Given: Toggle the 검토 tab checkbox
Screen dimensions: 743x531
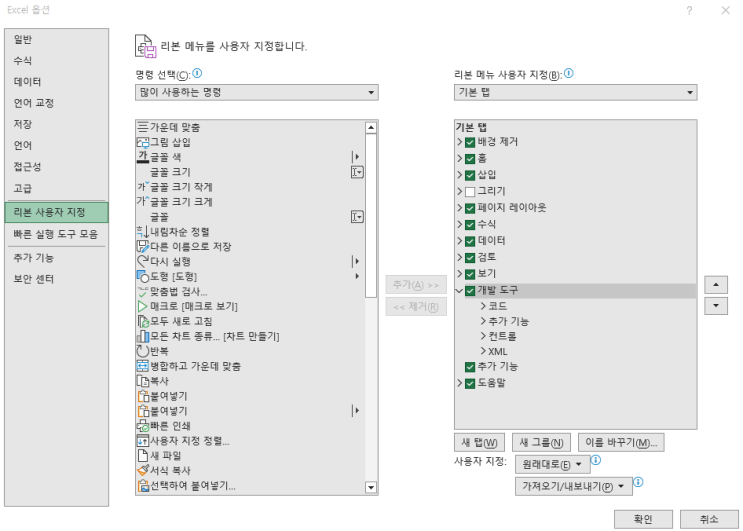Looking at the screenshot, I should tap(470, 258).
